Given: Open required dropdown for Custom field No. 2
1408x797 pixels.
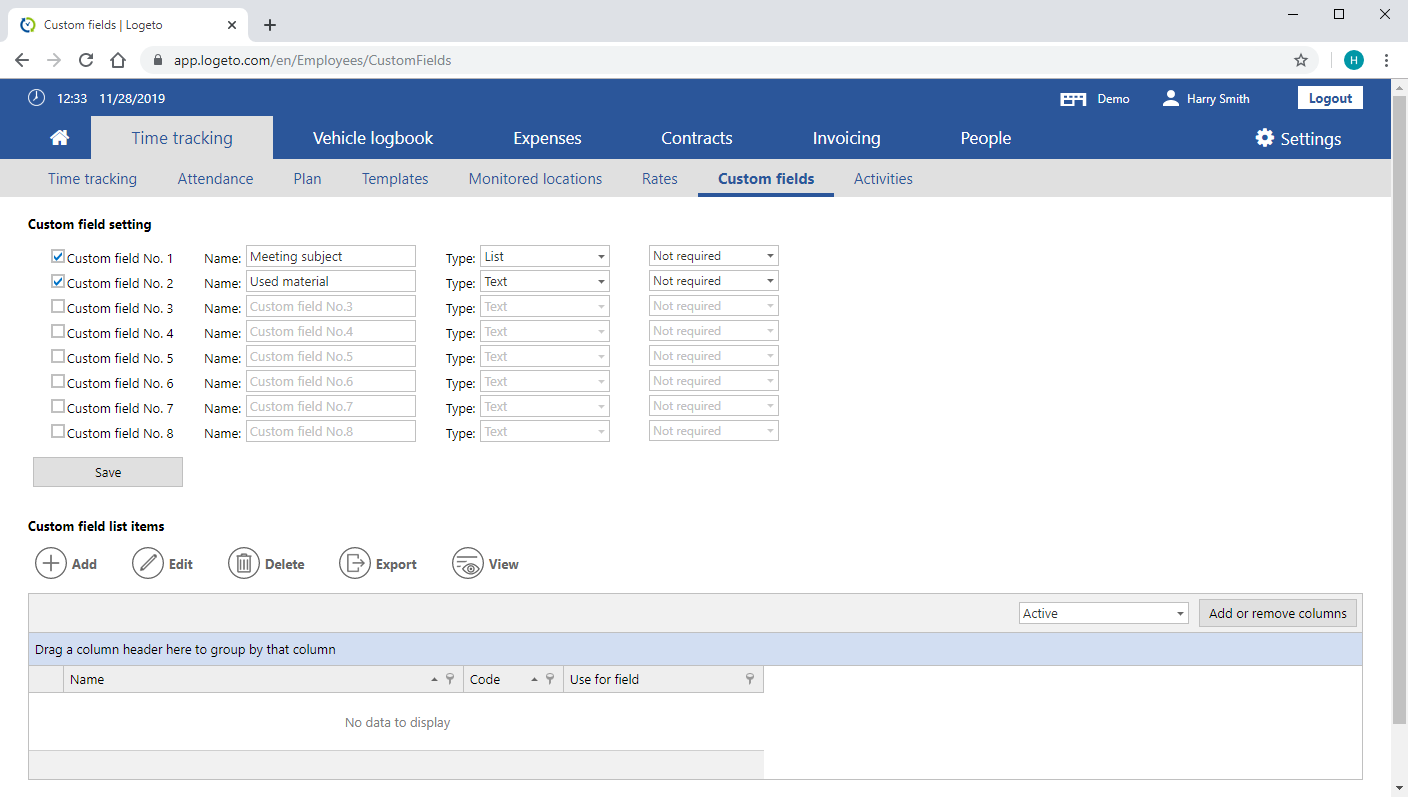Looking at the screenshot, I should coord(714,281).
